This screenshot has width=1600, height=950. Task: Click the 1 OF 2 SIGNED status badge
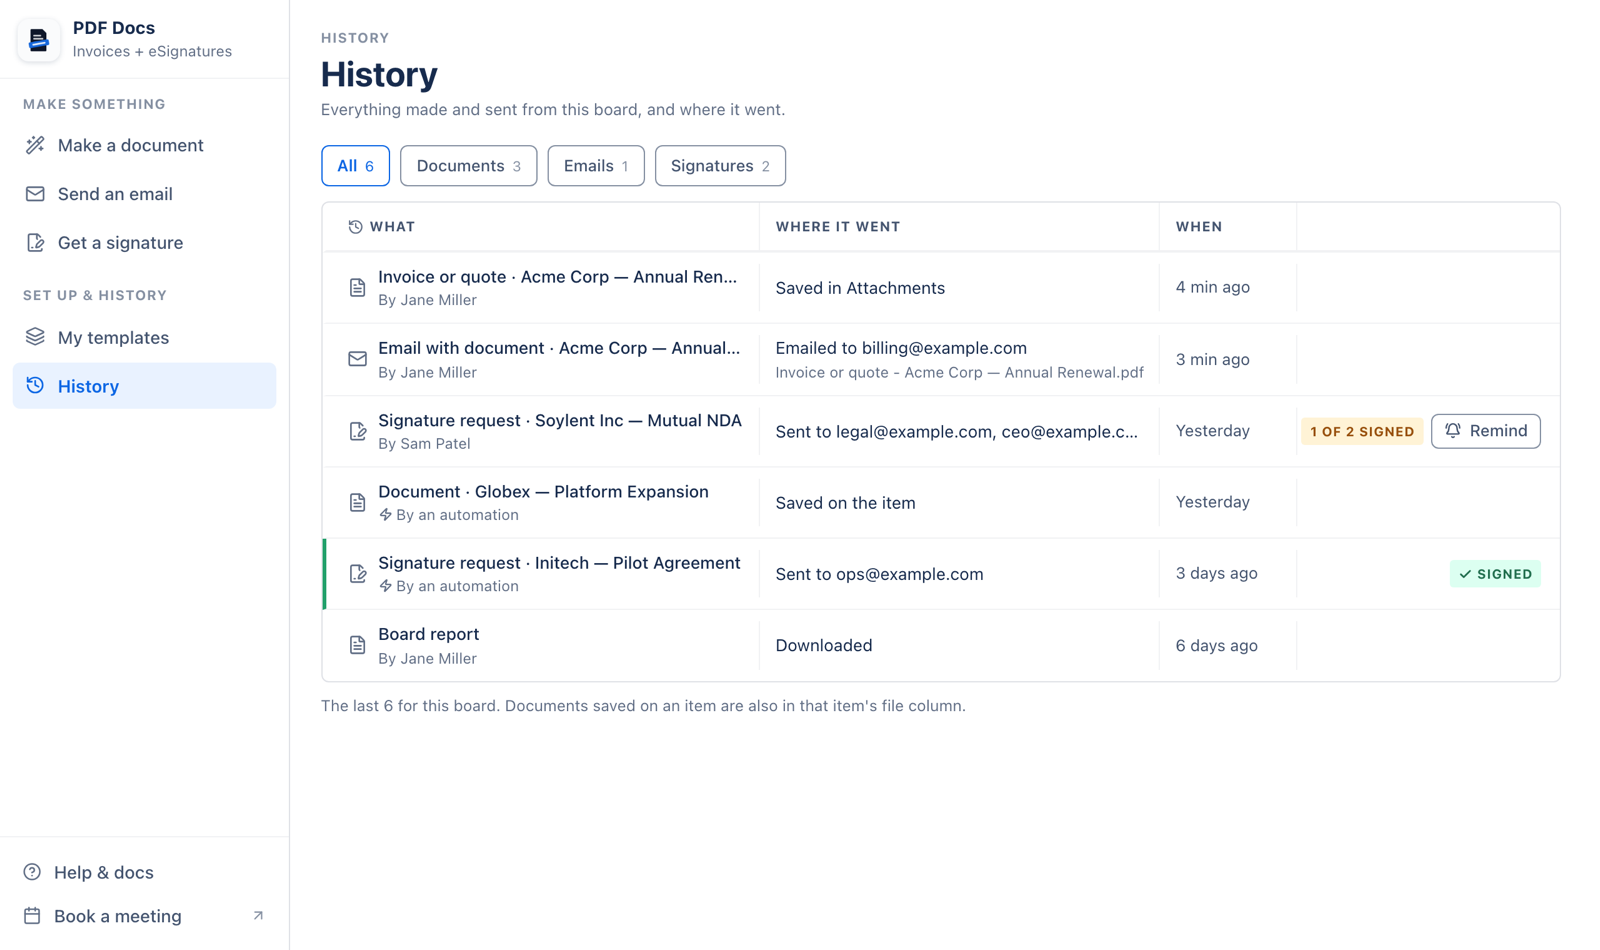pyautogui.click(x=1362, y=431)
